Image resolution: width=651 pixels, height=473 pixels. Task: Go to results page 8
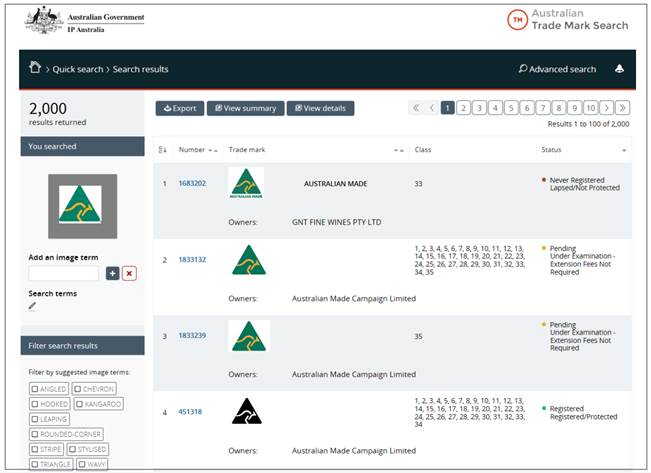coord(559,108)
